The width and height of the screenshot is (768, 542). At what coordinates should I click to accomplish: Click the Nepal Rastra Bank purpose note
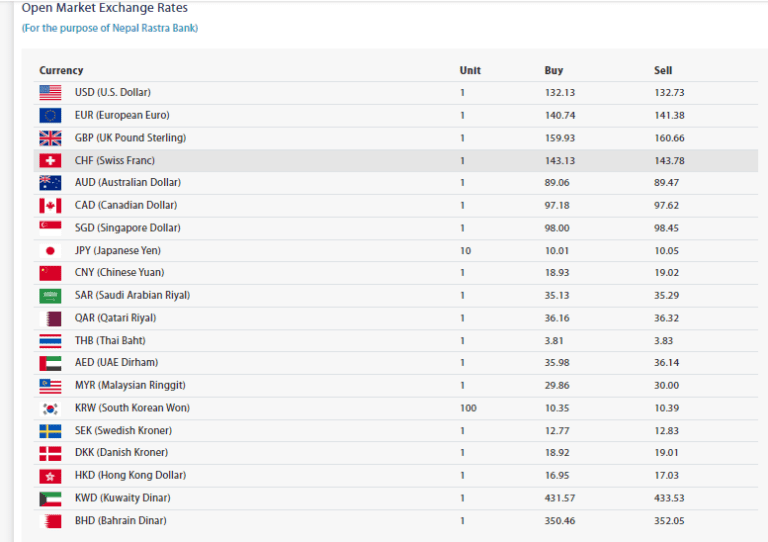(110, 28)
